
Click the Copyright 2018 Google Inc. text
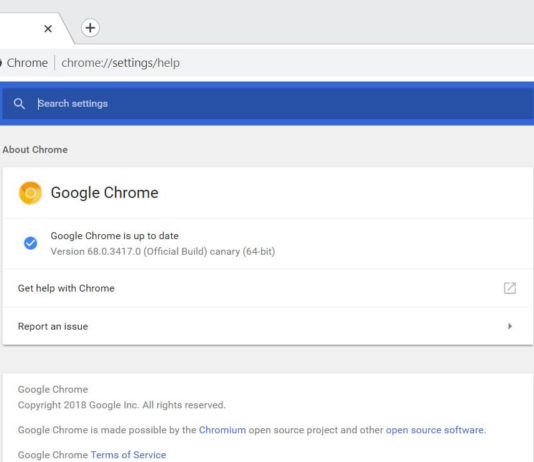point(122,405)
